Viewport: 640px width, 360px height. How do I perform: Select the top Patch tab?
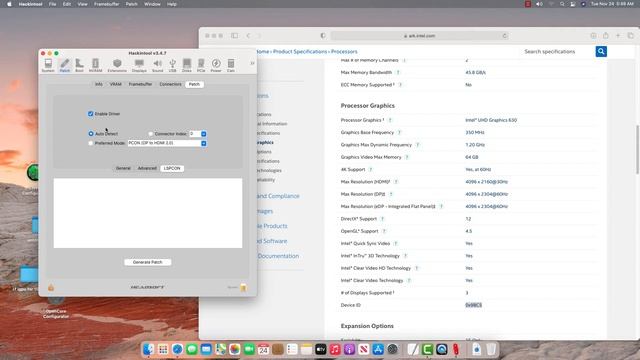pyautogui.click(x=194, y=84)
